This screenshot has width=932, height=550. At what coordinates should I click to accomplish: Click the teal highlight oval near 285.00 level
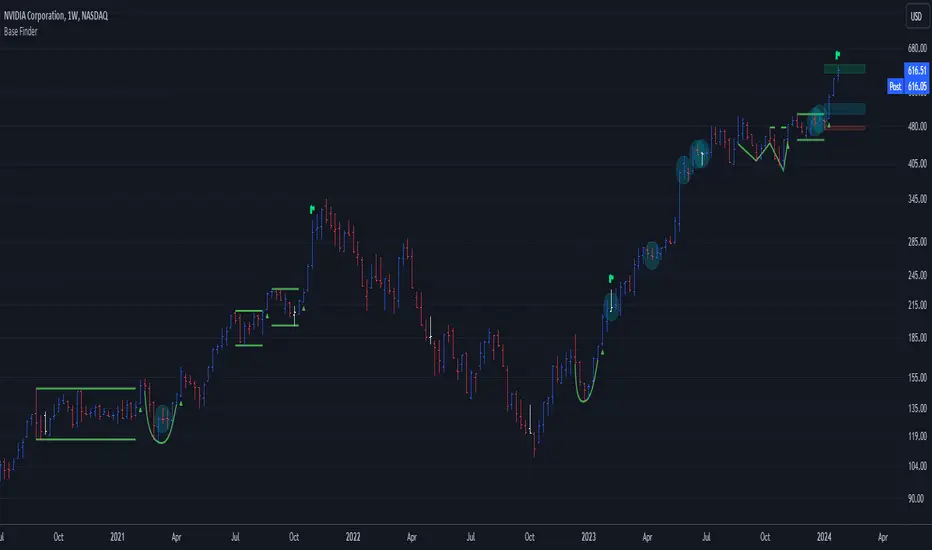coord(652,256)
